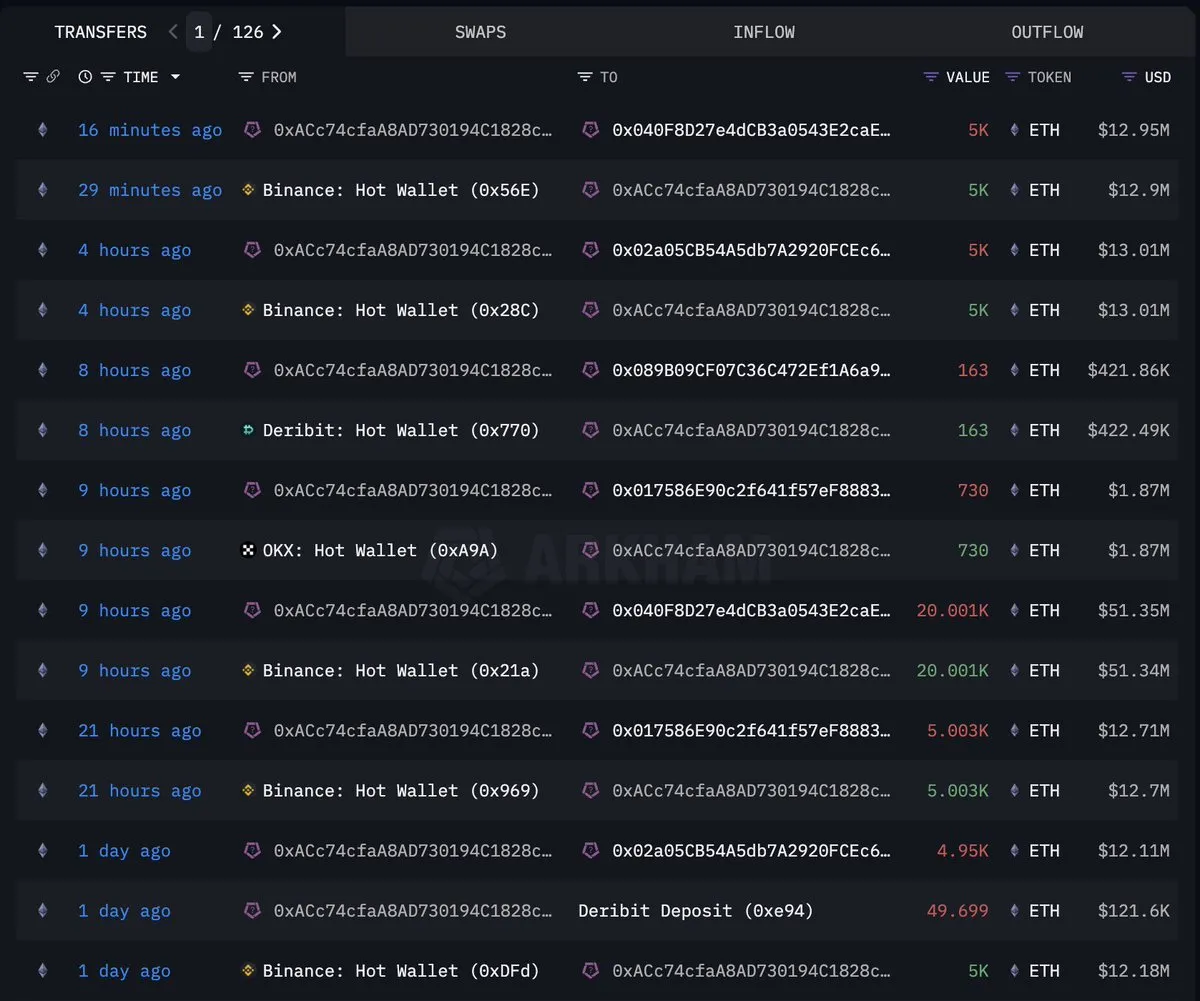
Task: Open the TO column filter
Action: [x=585, y=77]
